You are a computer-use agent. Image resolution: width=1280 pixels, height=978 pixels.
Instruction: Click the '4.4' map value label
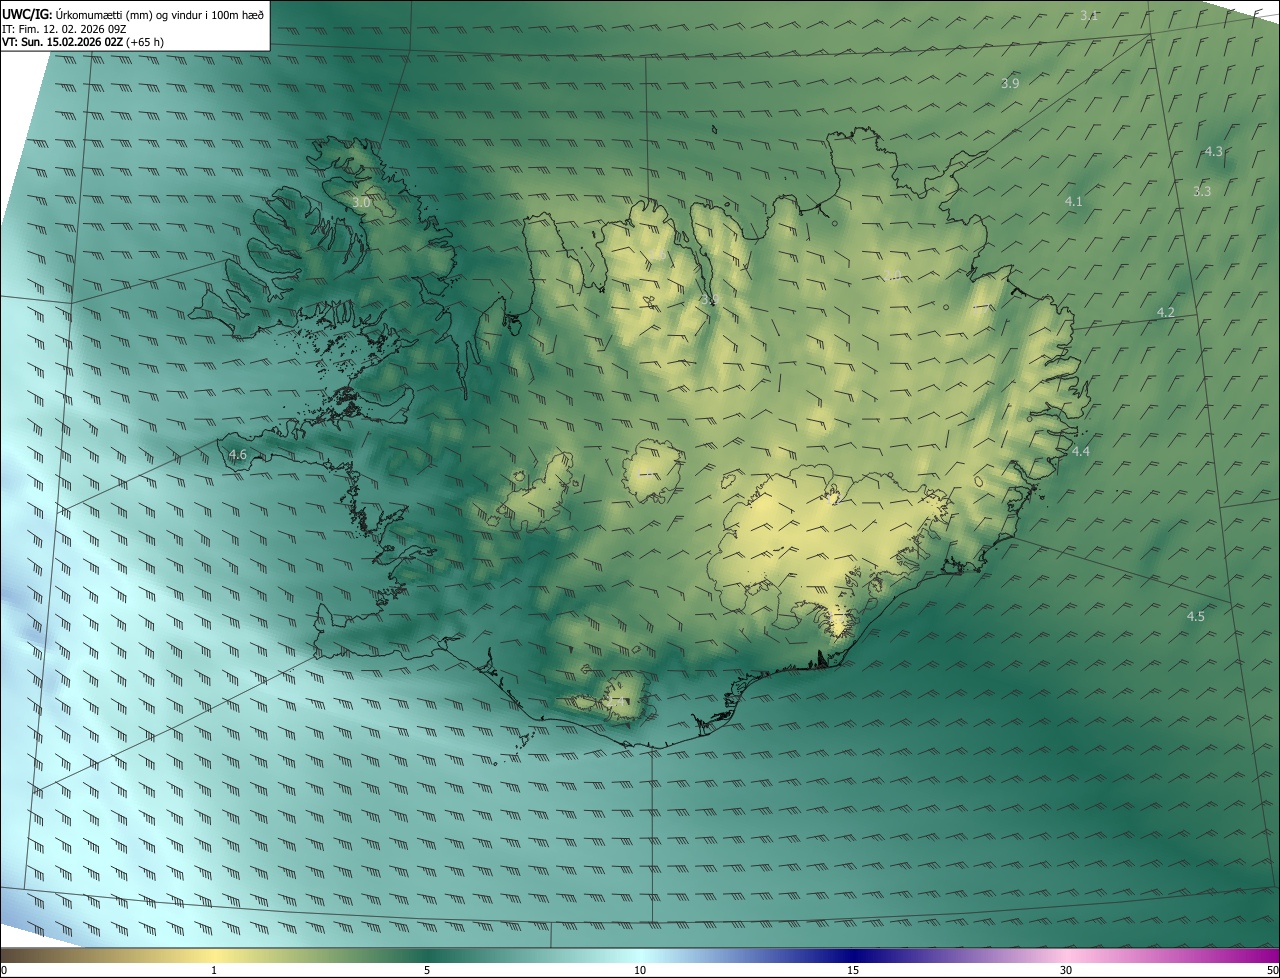(x=1080, y=451)
